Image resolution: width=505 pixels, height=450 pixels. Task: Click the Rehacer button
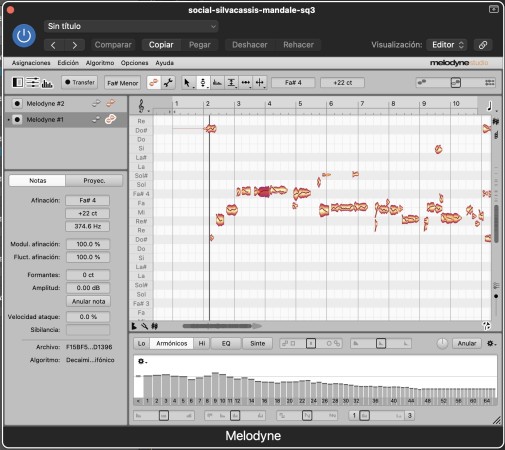tap(298, 45)
